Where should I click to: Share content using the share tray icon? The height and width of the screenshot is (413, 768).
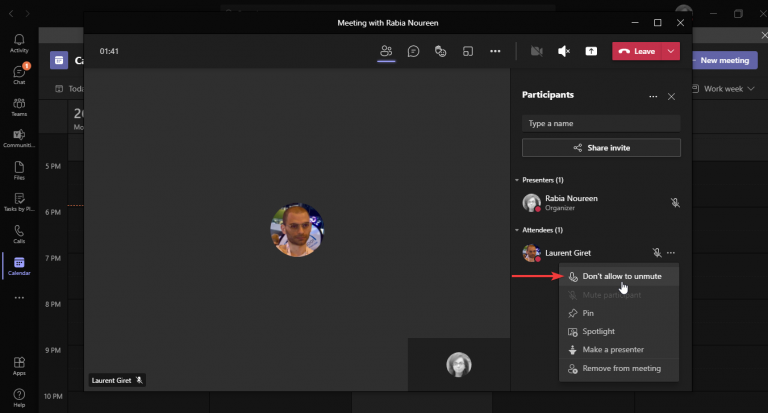tap(591, 51)
